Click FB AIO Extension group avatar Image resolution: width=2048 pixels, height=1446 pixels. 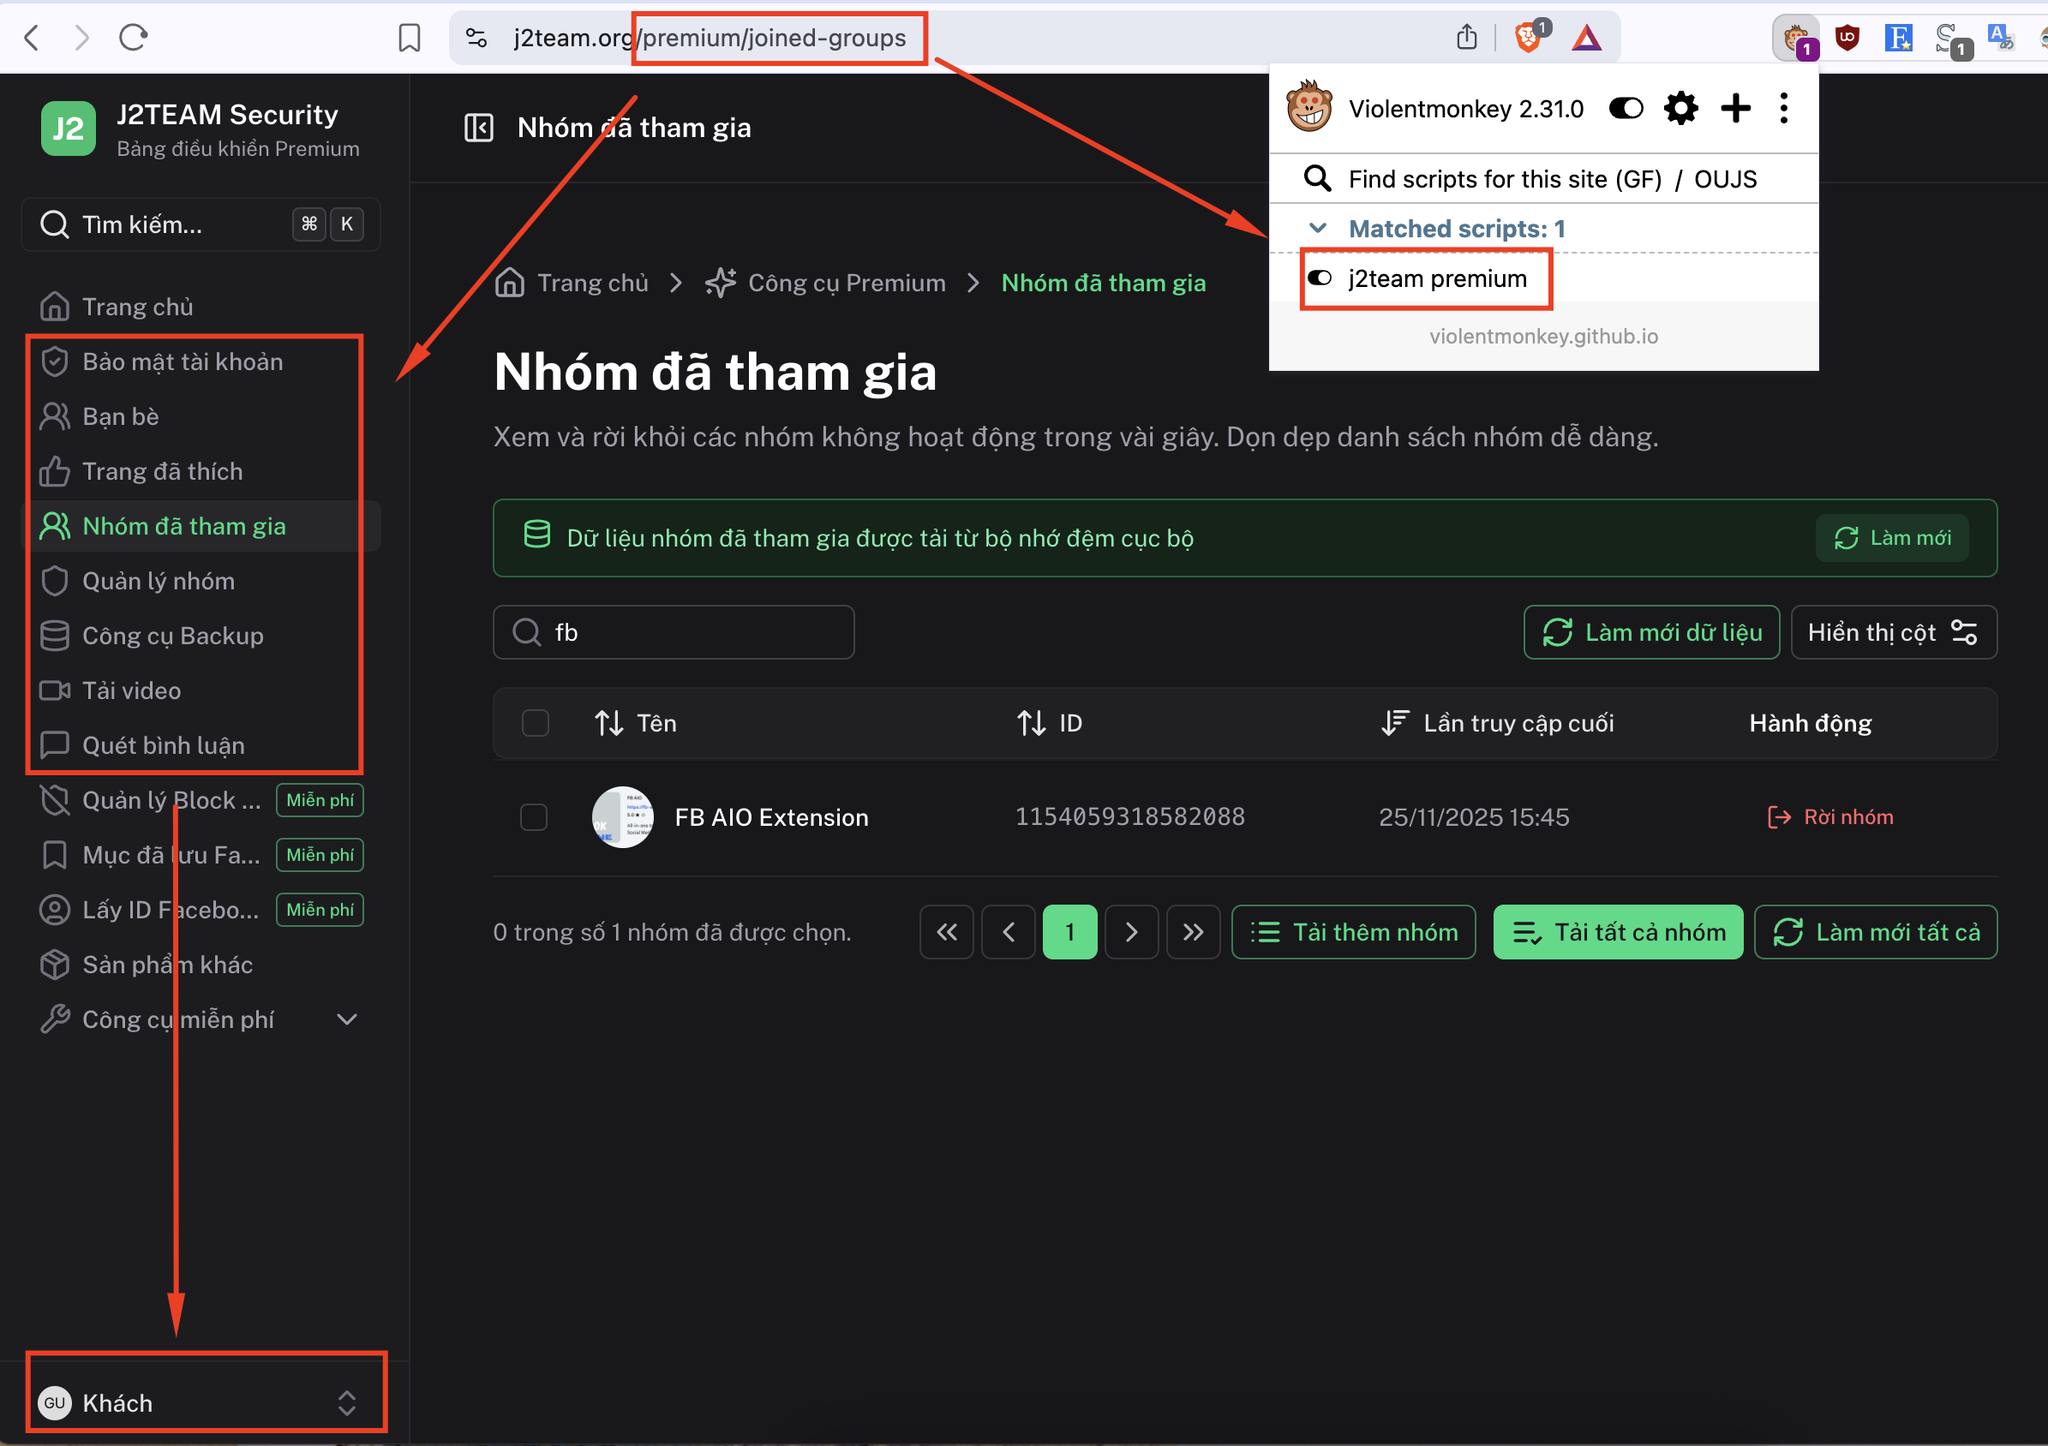pyautogui.click(x=622, y=817)
